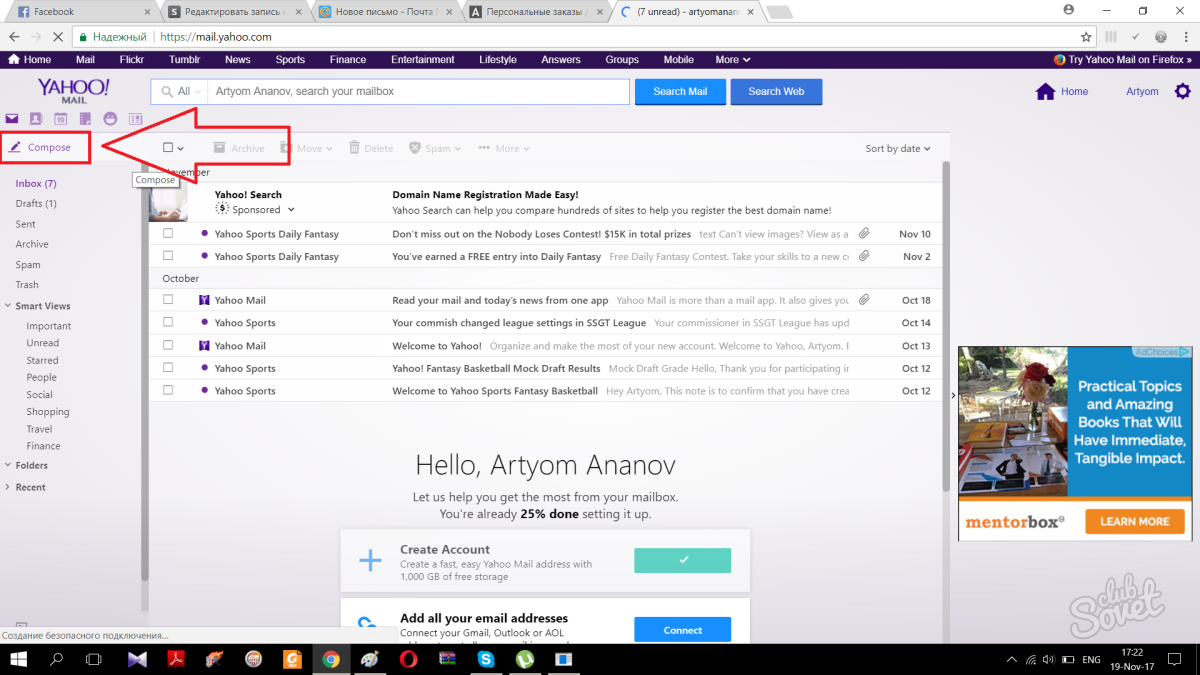Open Finance in the Yahoo navigation bar
Viewport: 1200px width, 675px height.
click(348, 60)
